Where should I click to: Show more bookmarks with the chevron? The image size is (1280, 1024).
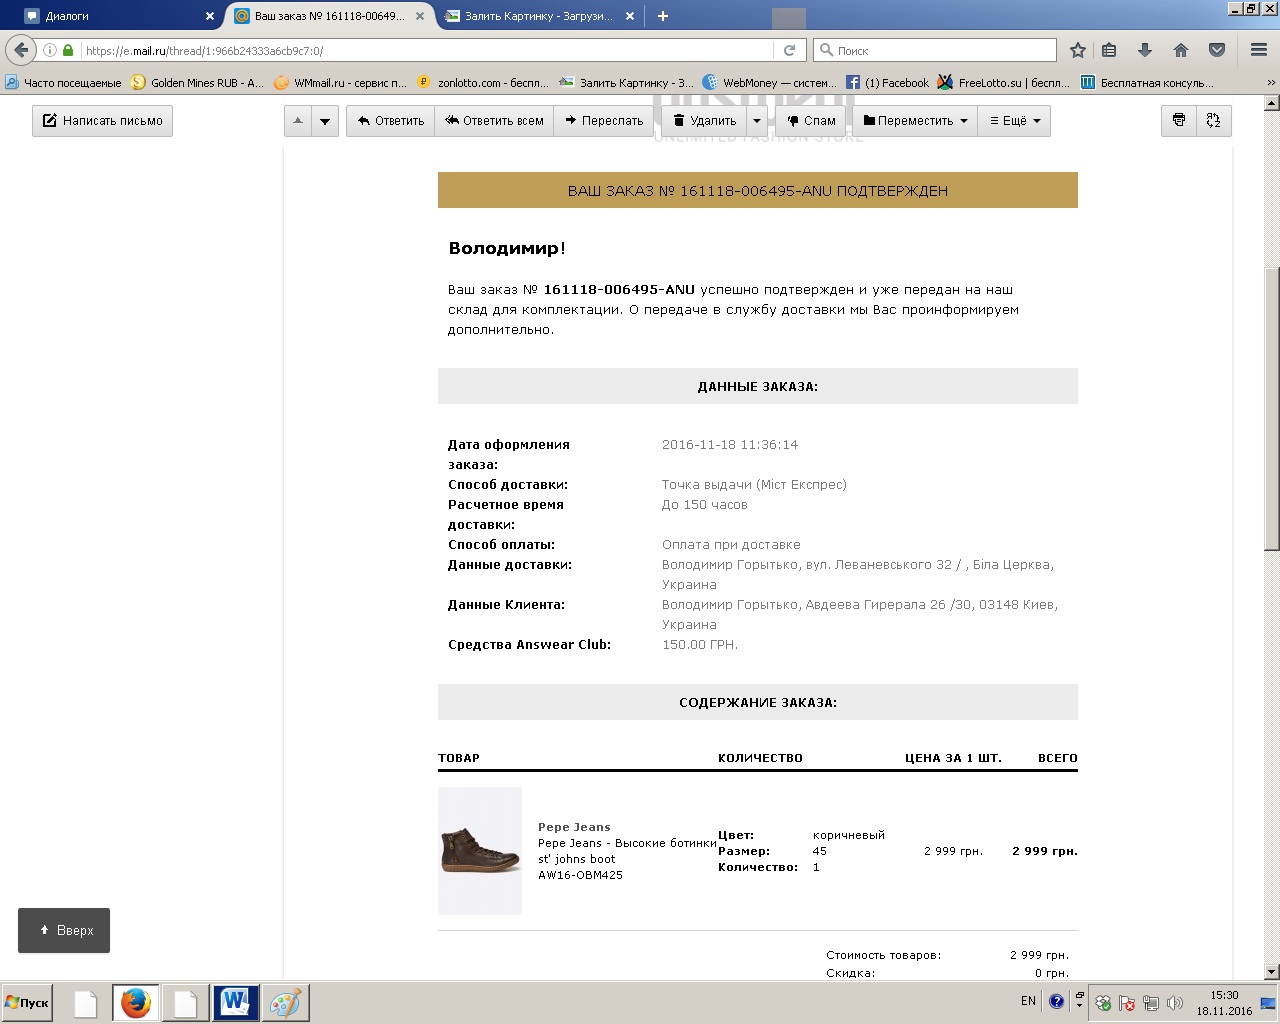(1272, 83)
